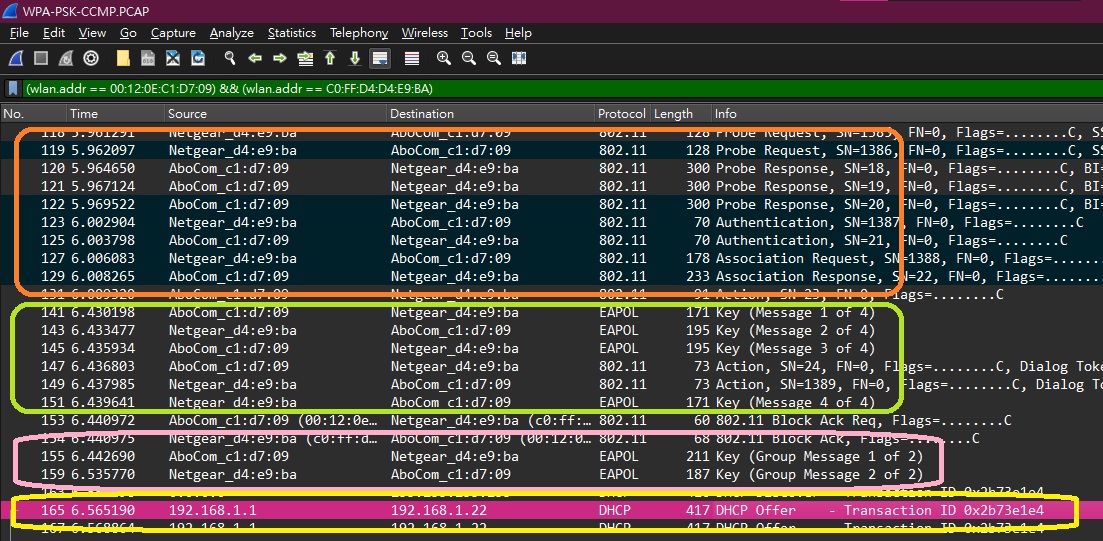Go forward in packet history
The width and height of the screenshot is (1103, 541).
pyautogui.click(x=280, y=58)
